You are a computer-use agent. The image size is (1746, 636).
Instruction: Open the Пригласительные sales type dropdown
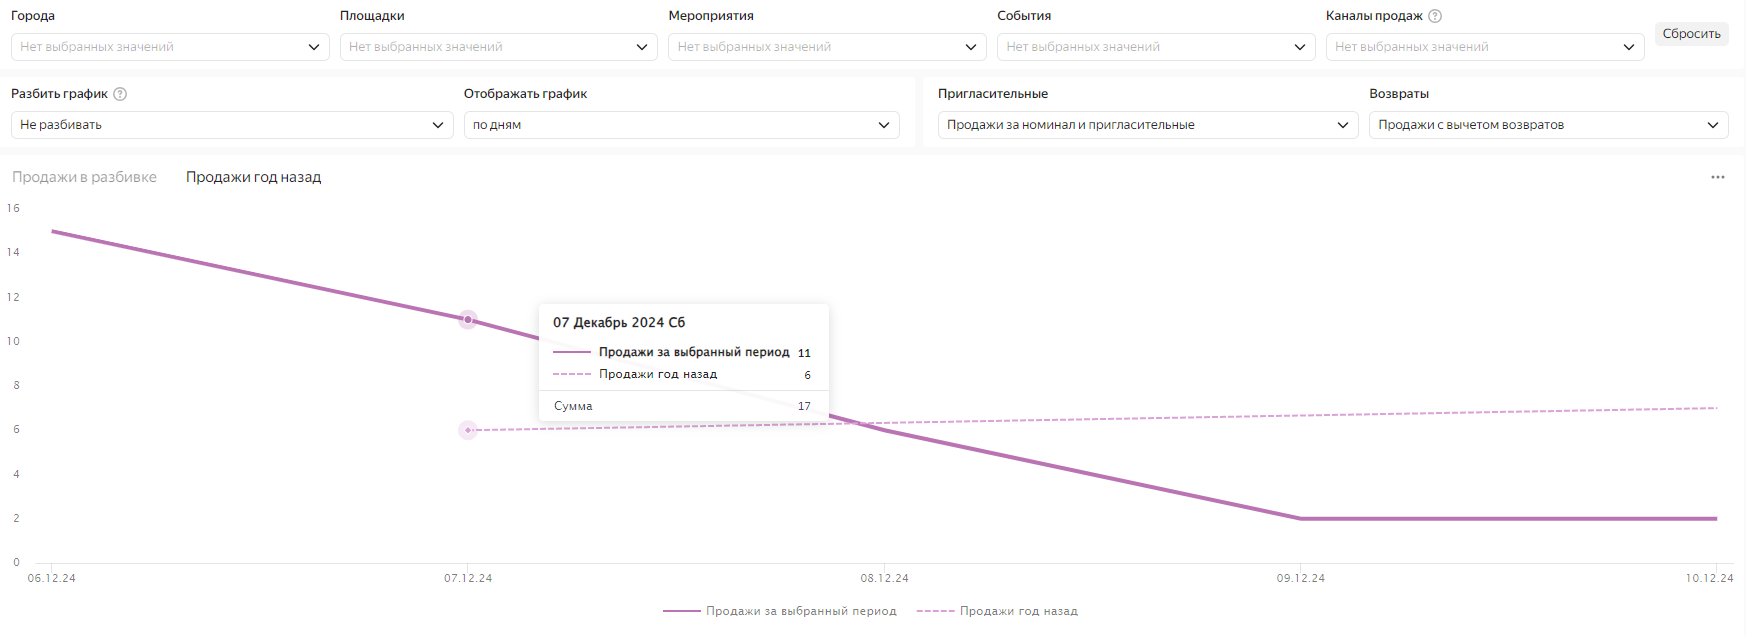click(1147, 125)
